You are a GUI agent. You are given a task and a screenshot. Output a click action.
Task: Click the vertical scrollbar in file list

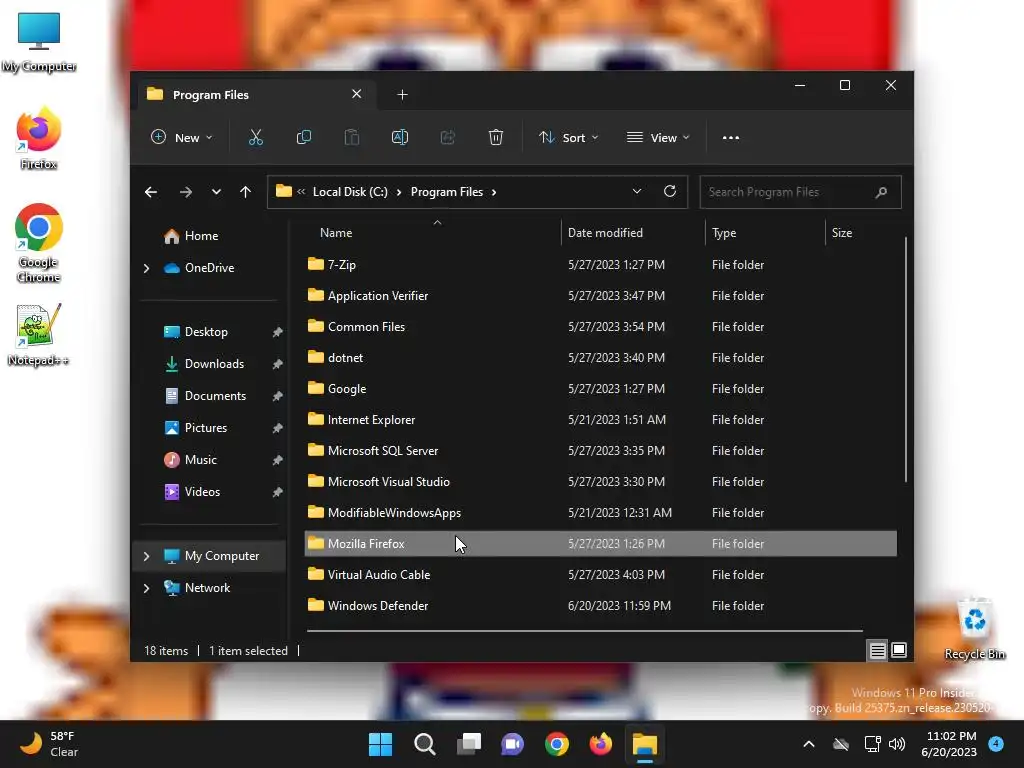[905, 359]
